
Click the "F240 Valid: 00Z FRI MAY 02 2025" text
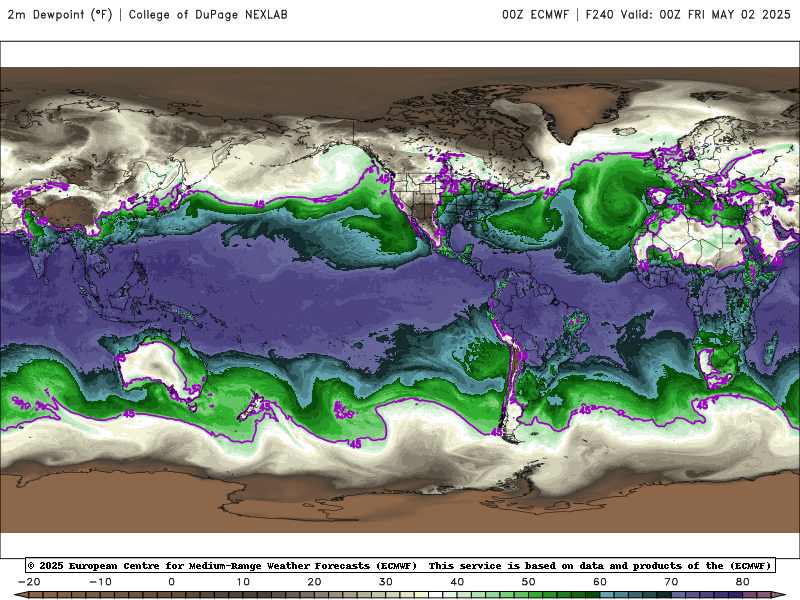click(688, 14)
